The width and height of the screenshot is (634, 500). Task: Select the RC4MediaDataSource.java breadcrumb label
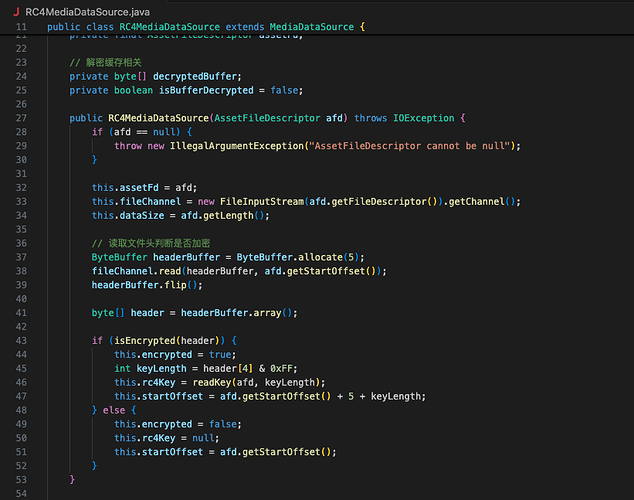[87, 12]
